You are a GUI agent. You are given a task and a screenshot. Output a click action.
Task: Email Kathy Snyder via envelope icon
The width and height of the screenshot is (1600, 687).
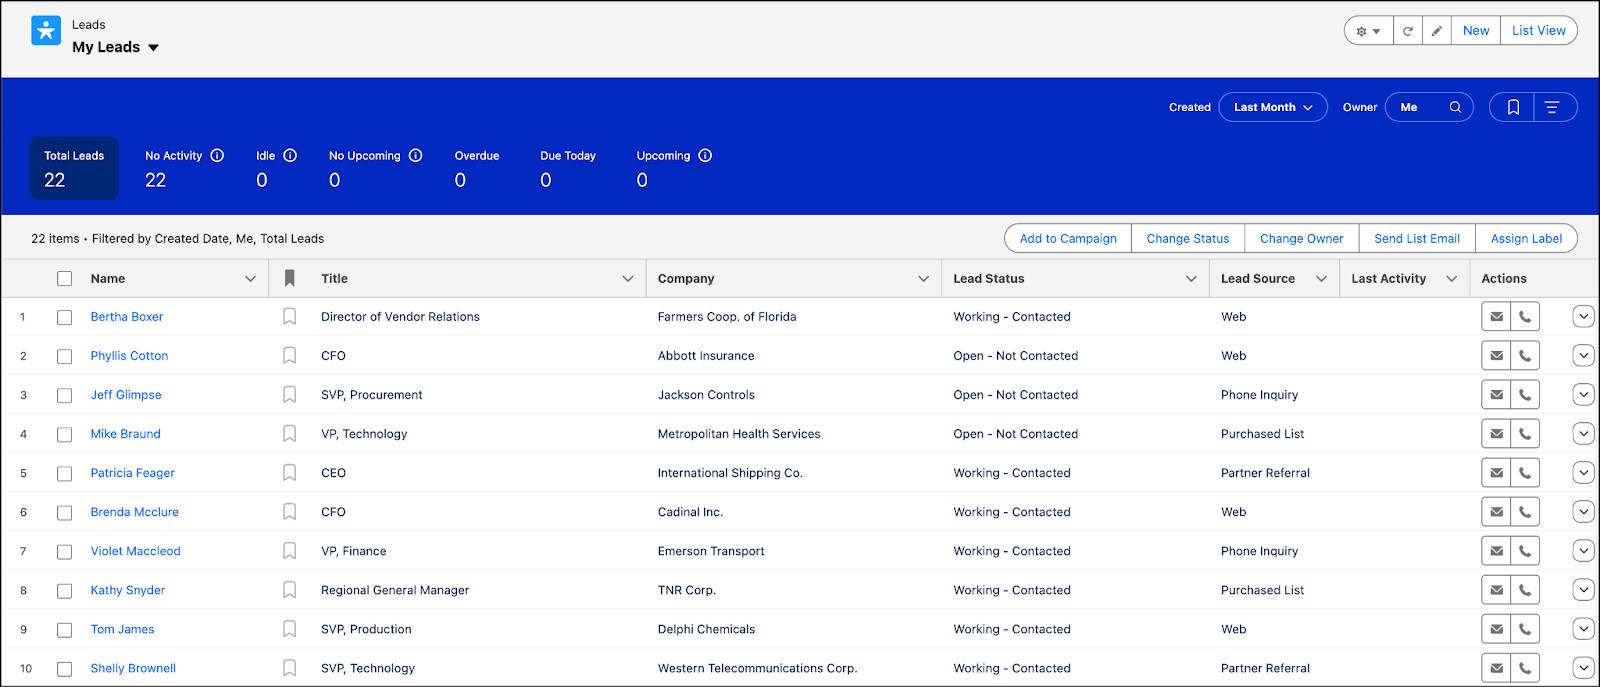pos(1496,590)
